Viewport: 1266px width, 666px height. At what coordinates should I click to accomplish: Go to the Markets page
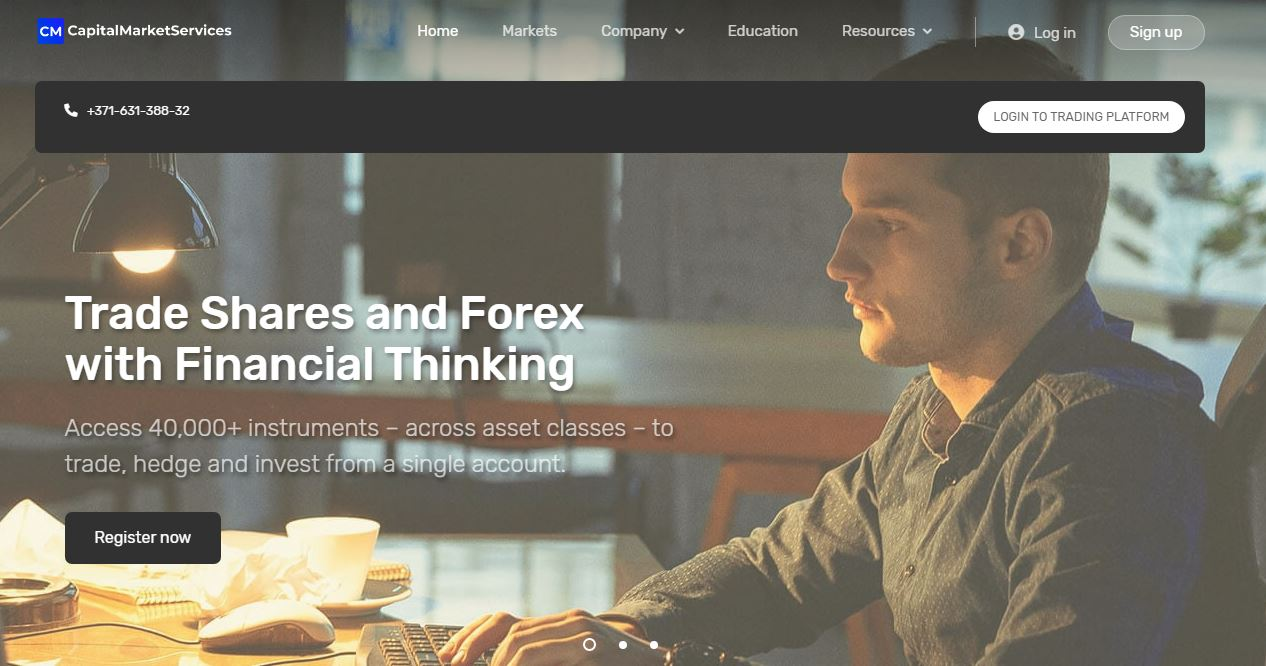(x=529, y=31)
